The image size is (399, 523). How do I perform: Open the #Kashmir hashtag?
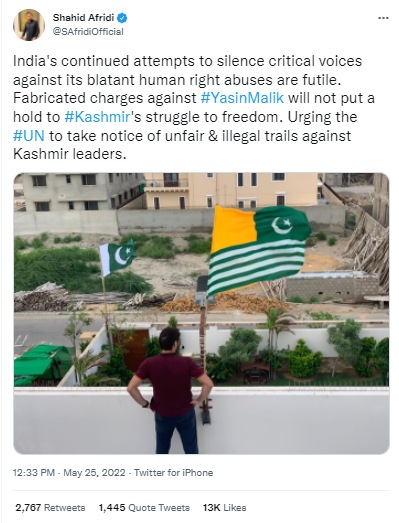point(97,117)
